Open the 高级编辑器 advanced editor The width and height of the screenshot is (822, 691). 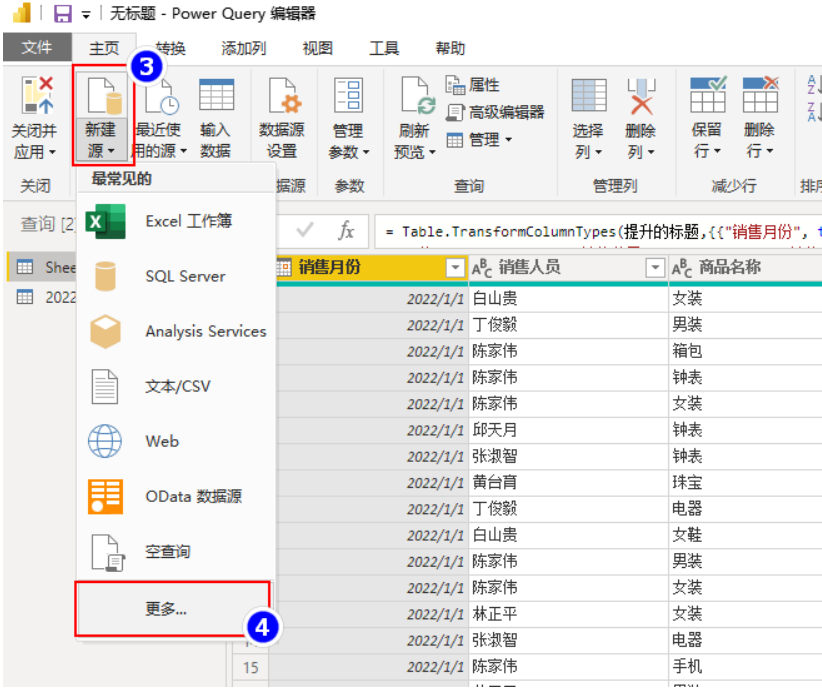495,112
